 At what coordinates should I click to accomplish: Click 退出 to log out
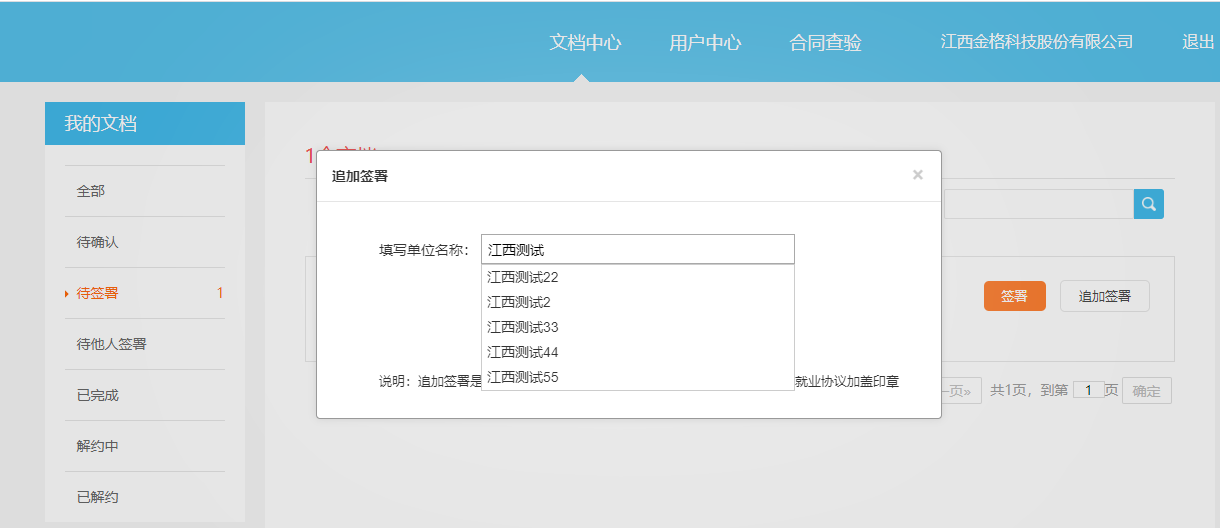point(1197,42)
